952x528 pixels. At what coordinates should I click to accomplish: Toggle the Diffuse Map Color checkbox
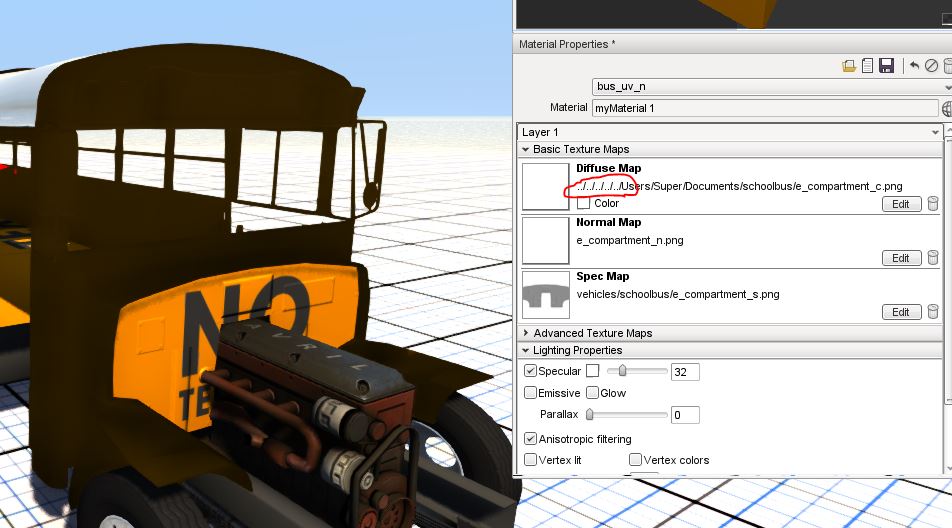[583, 203]
